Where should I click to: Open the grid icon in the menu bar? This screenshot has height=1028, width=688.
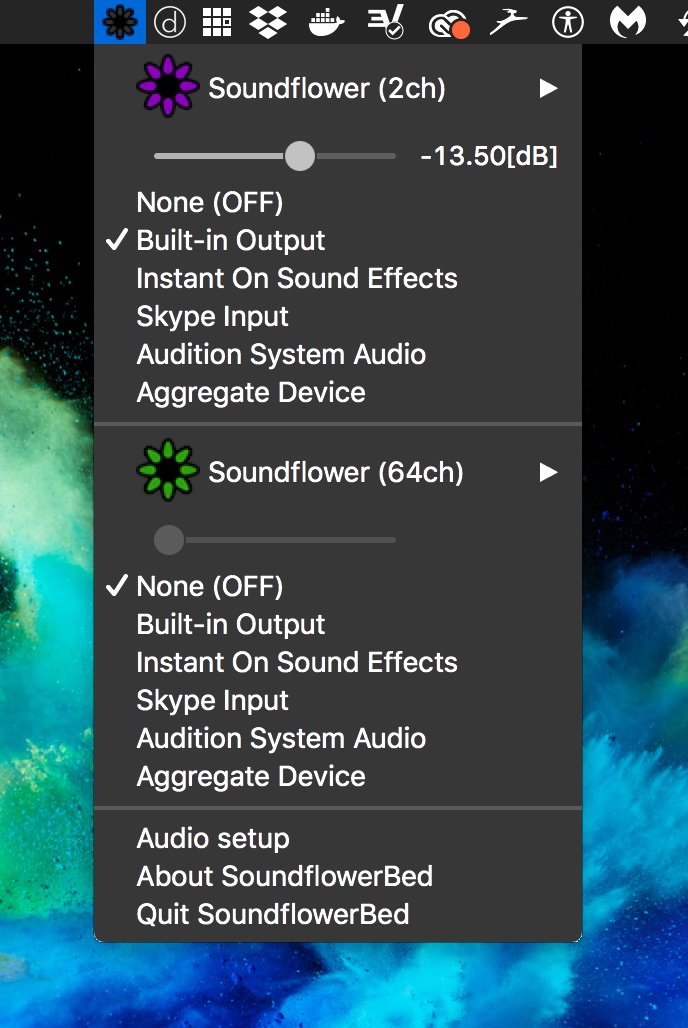[x=216, y=21]
